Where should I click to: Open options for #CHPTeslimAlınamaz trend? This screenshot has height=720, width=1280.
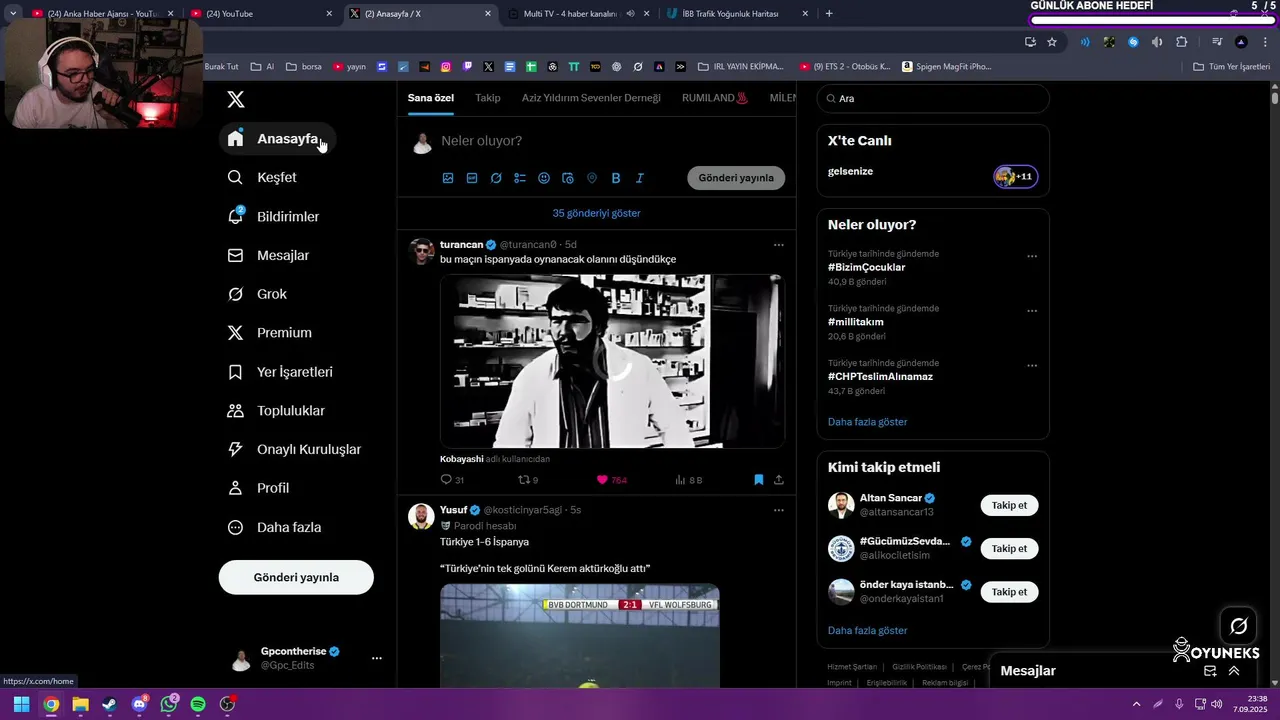pyautogui.click(x=1032, y=366)
